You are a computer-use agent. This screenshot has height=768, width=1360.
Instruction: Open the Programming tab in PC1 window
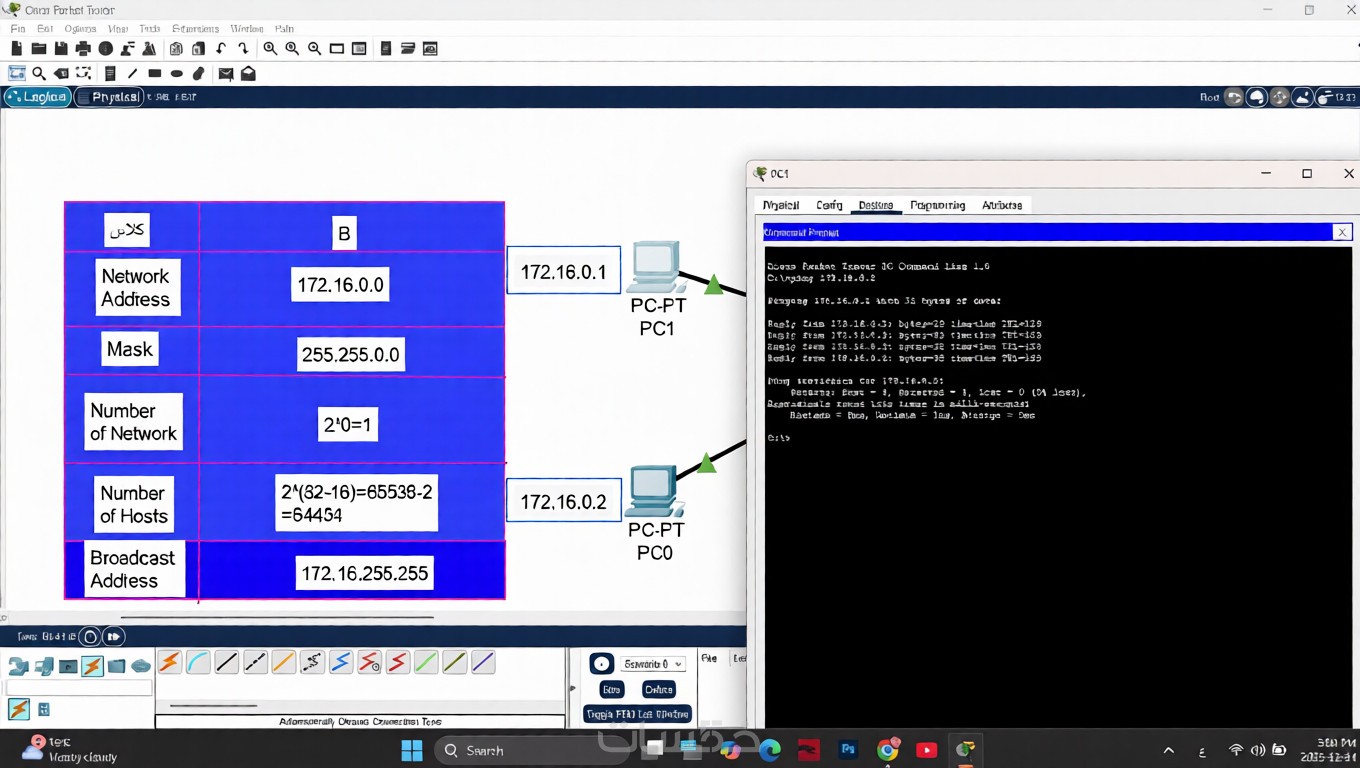tap(937, 205)
